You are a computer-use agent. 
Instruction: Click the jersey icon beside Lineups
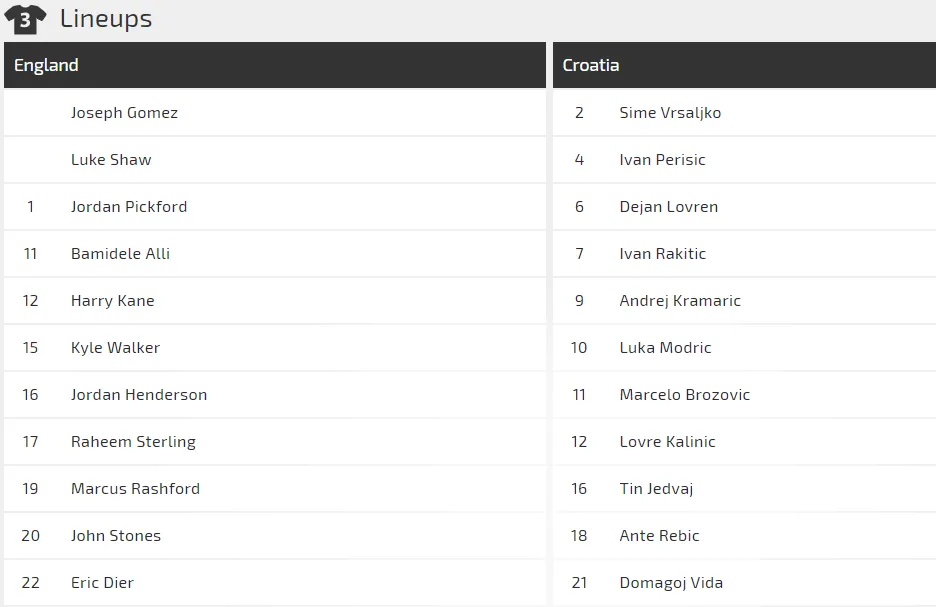(25, 18)
